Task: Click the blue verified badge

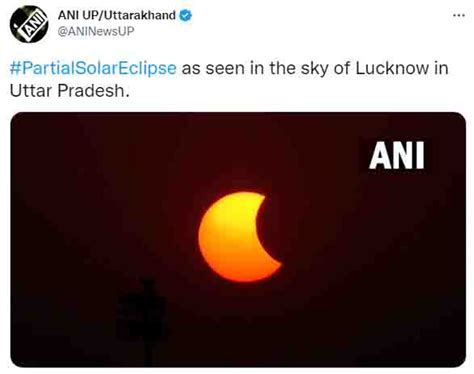Action: 186,15
